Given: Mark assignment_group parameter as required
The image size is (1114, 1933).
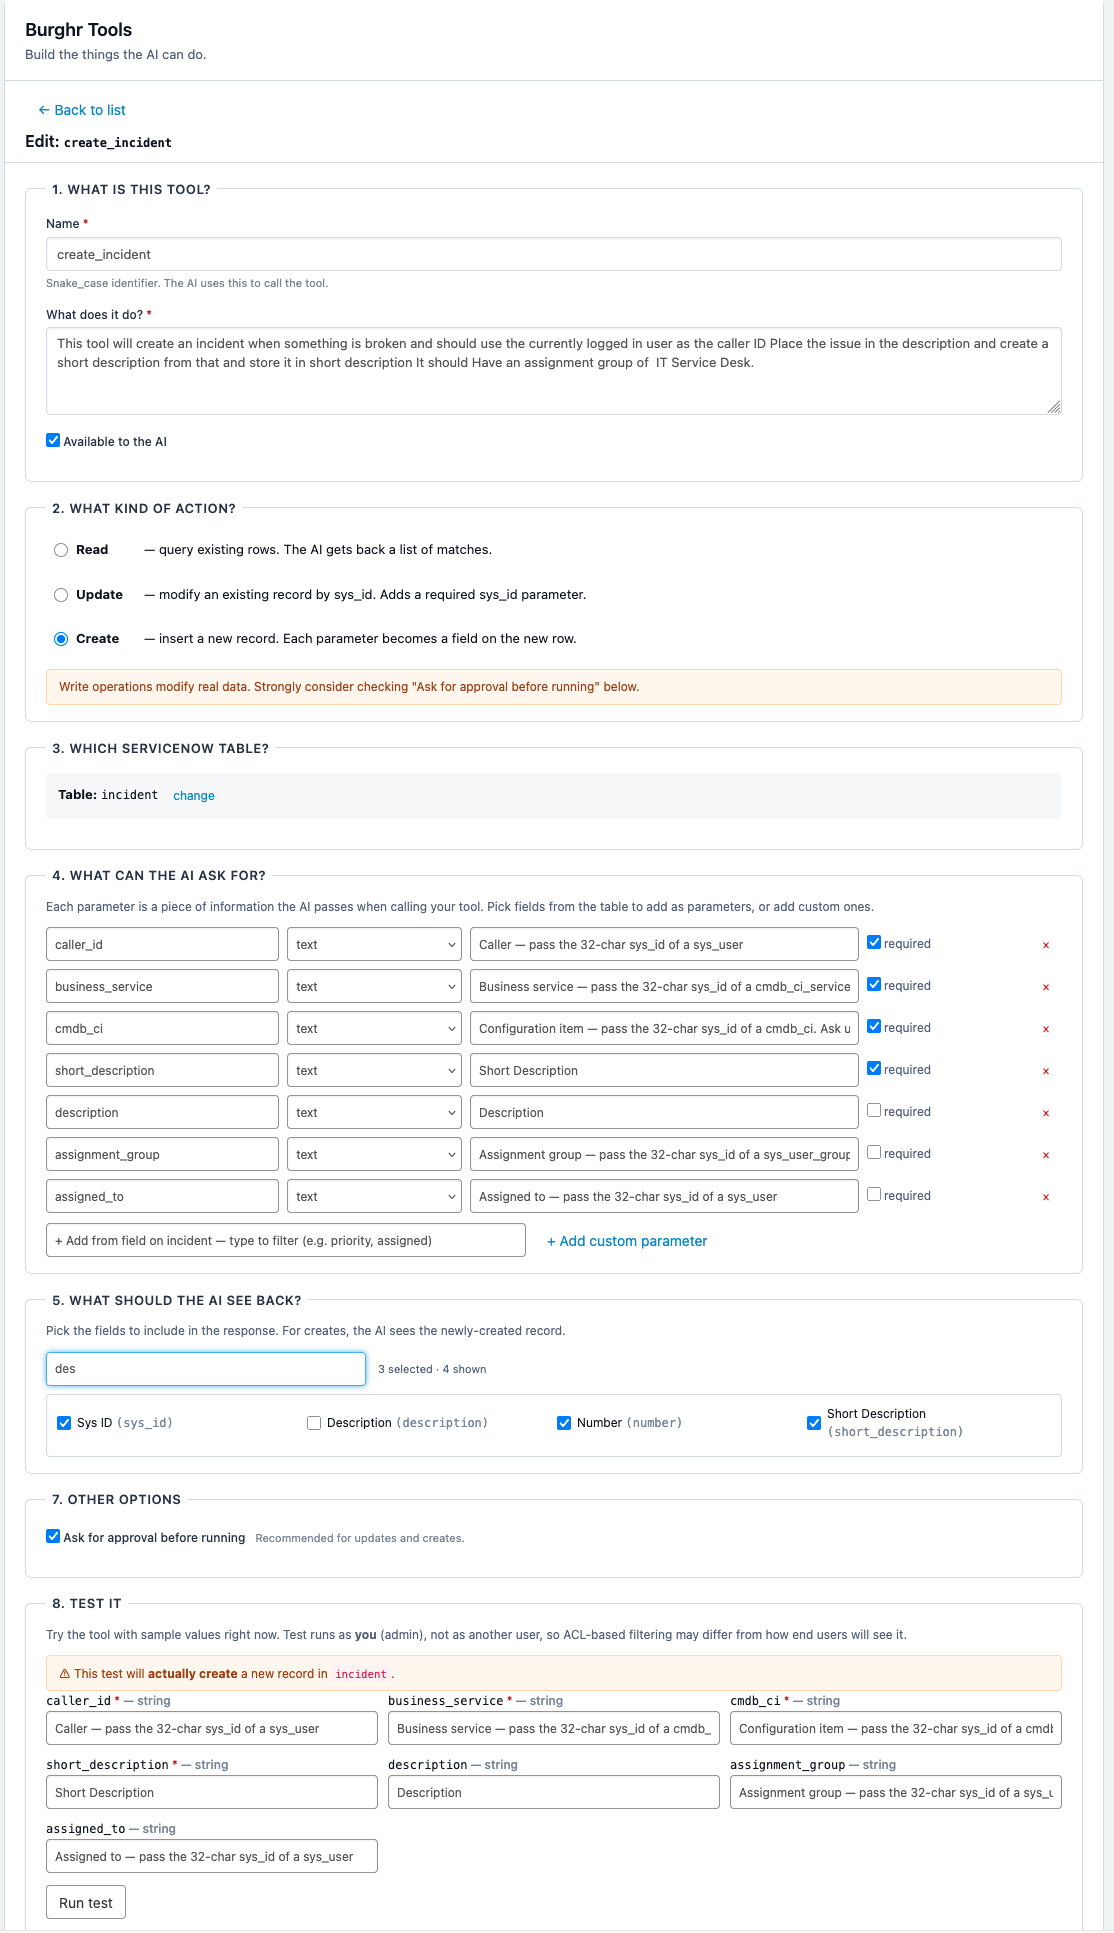Looking at the screenshot, I should [874, 1152].
